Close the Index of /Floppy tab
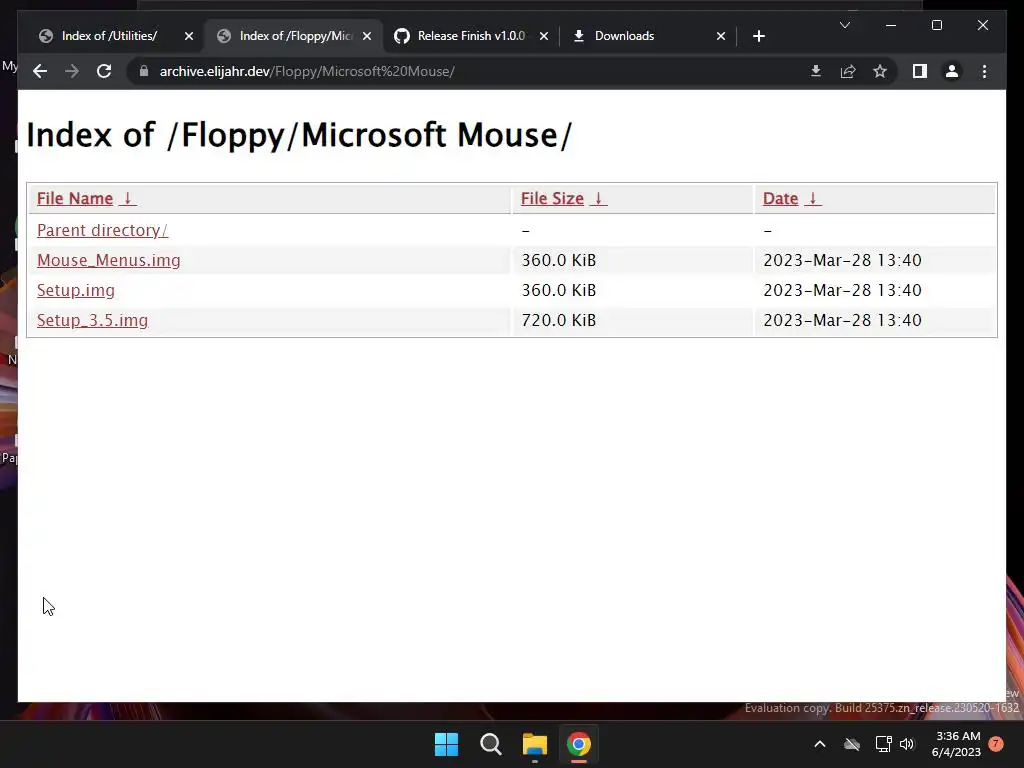1024x768 pixels. click(367, 36)
